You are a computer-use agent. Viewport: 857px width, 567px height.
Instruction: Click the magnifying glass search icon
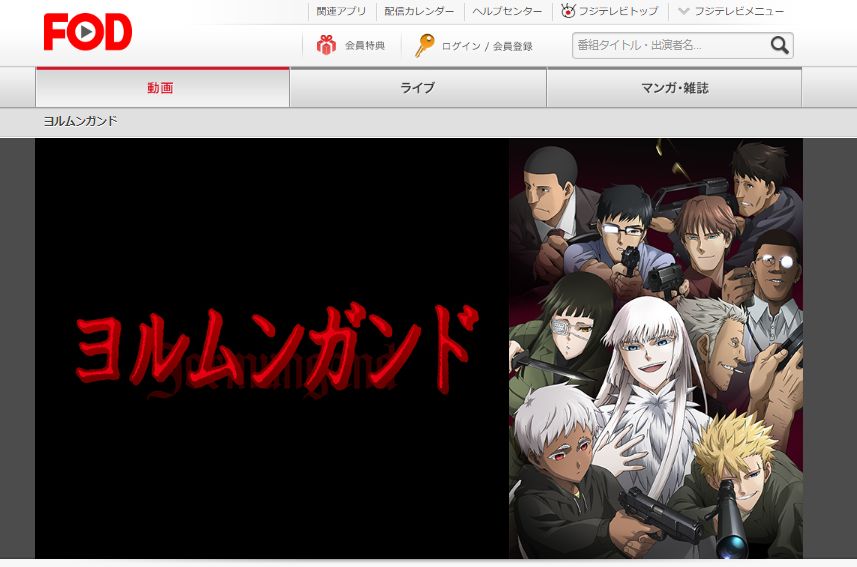click(780, 45)
